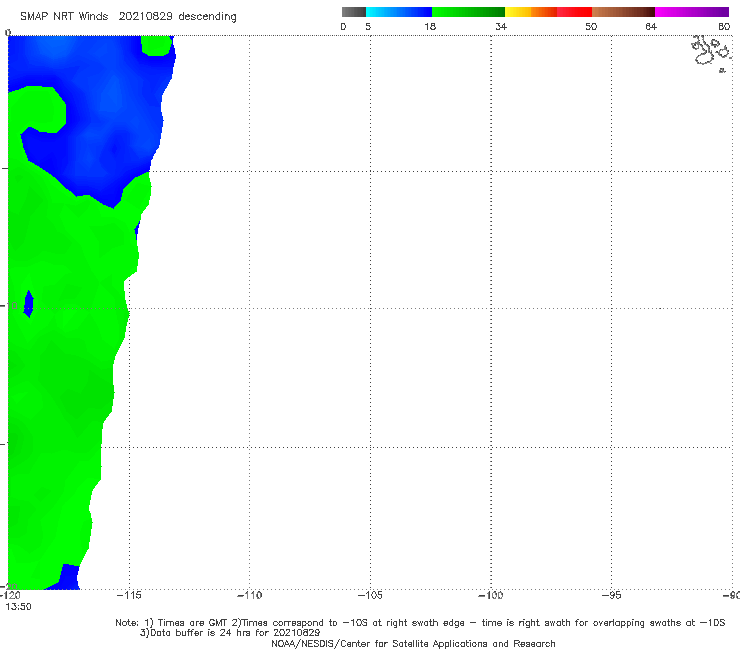Click the green segment of the color bar
The width and height of the screenshot is (740, 650).
[x=468, y=12]
